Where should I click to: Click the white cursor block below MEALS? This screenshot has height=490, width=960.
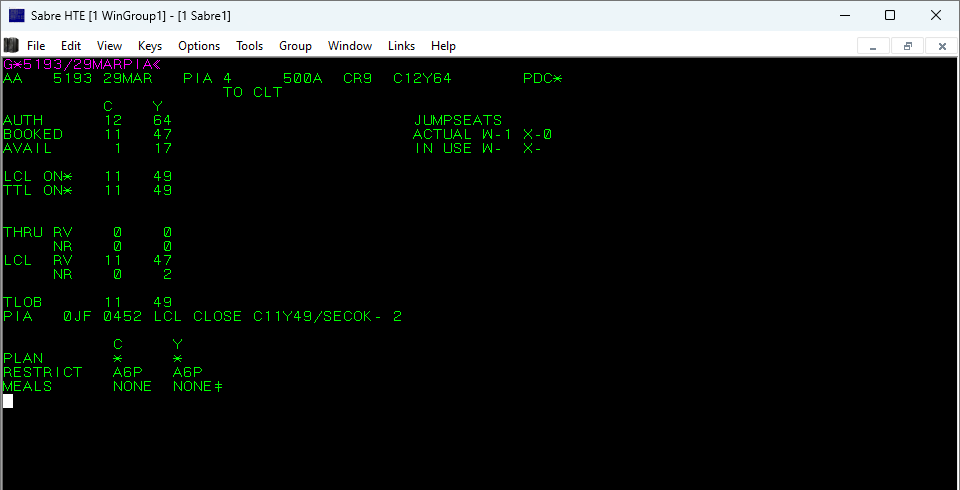click(8, 401)
